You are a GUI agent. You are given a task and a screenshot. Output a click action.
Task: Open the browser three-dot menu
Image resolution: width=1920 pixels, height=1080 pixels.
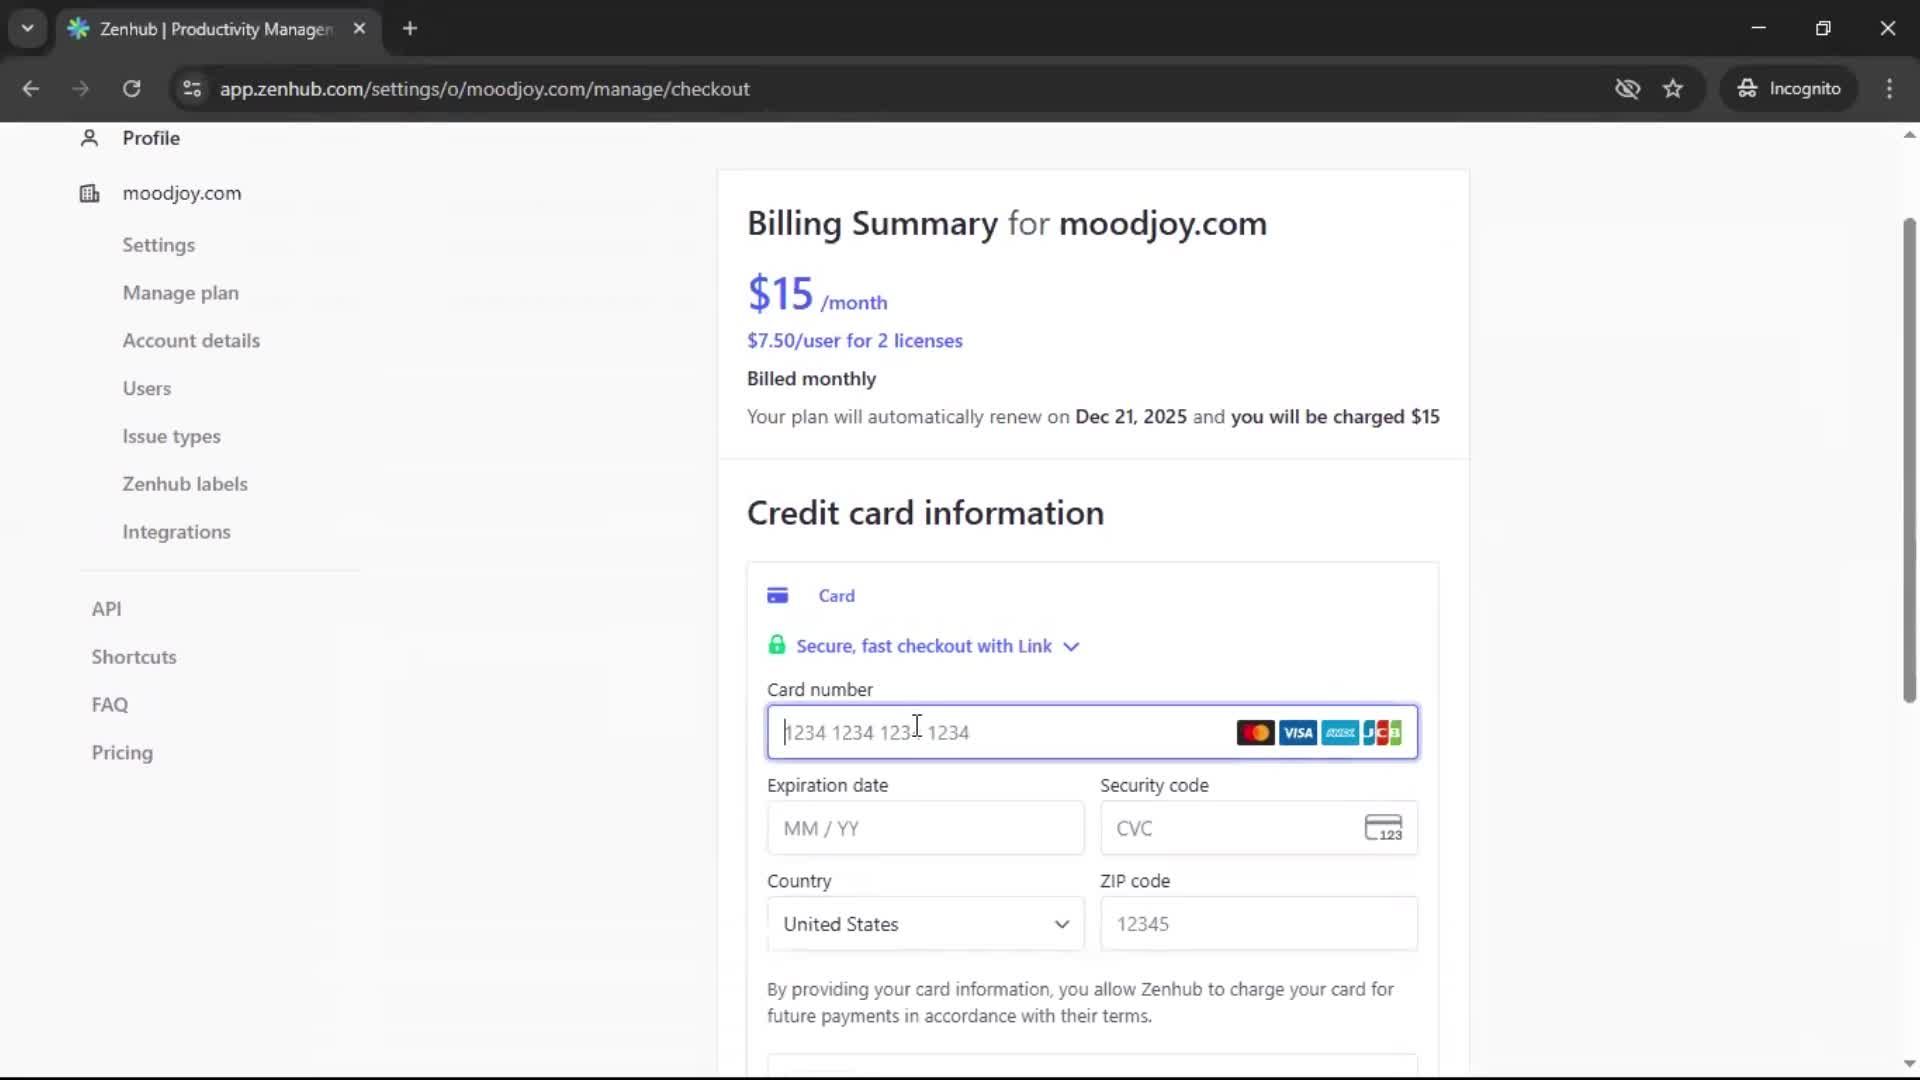(x=1890, y=89)
